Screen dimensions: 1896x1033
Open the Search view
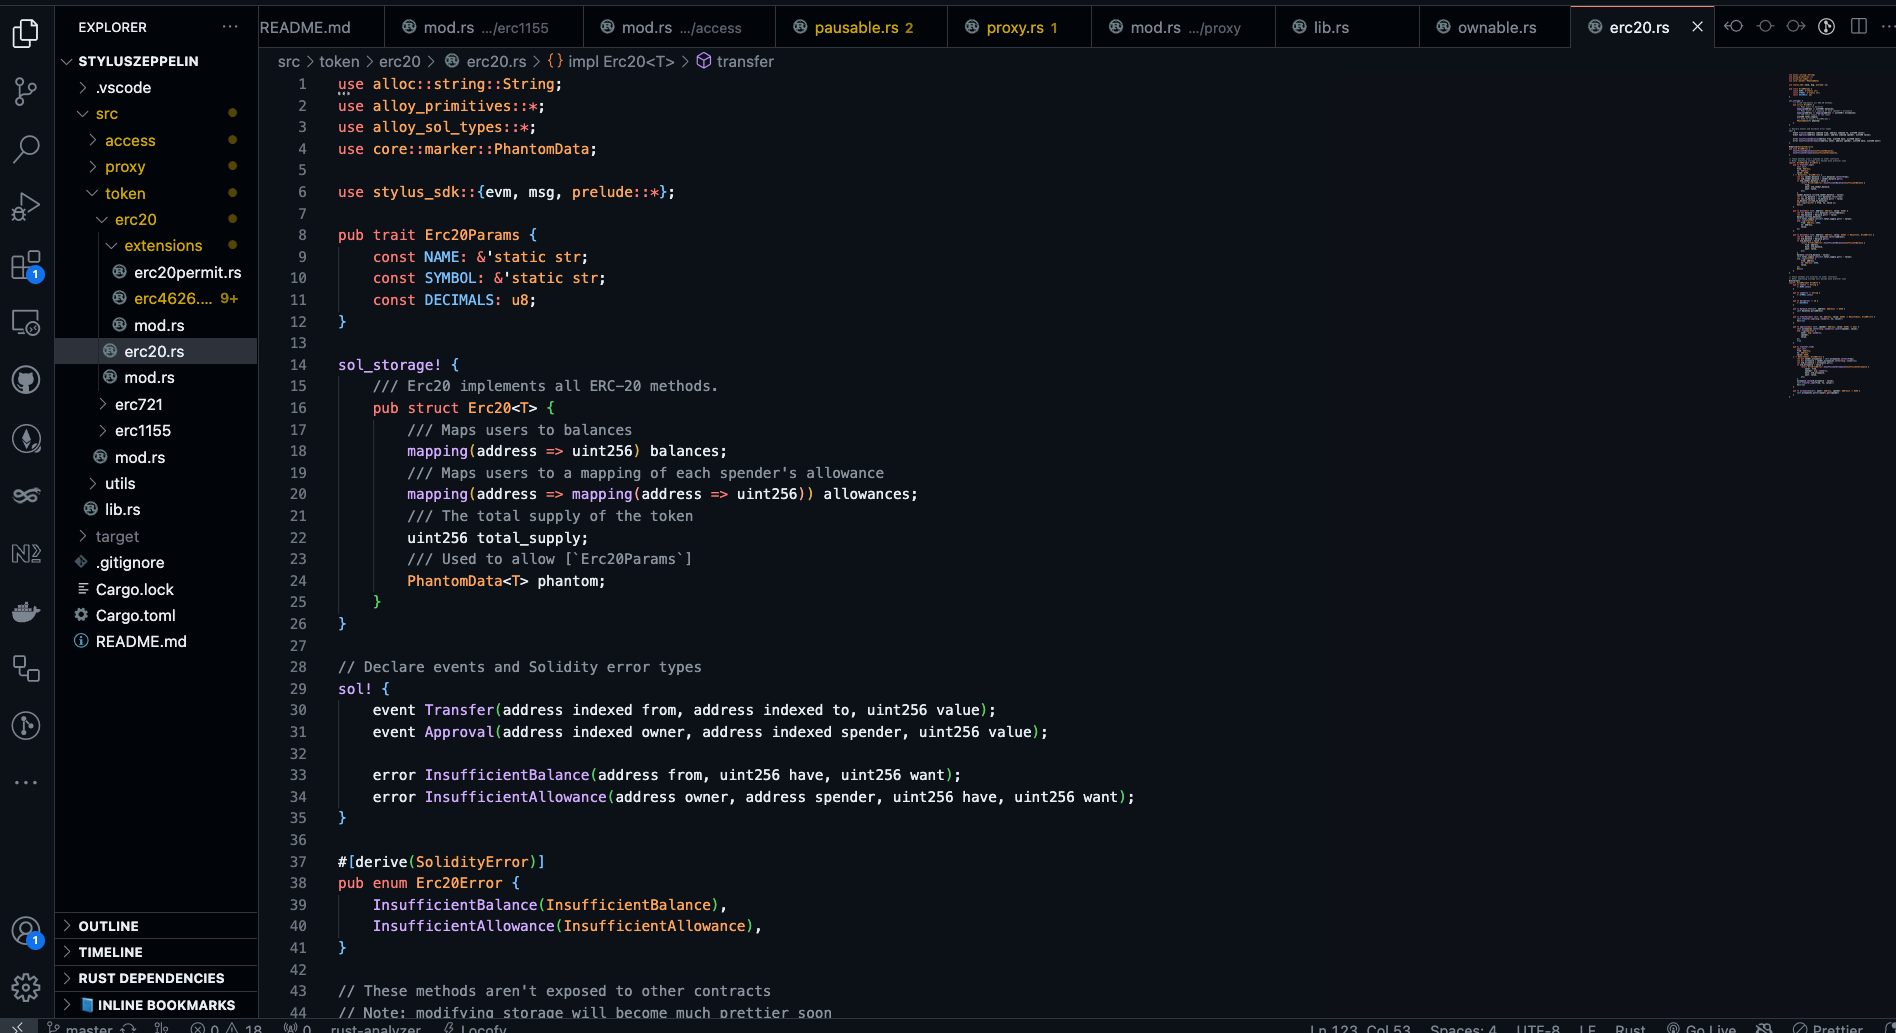click(26, 149)
